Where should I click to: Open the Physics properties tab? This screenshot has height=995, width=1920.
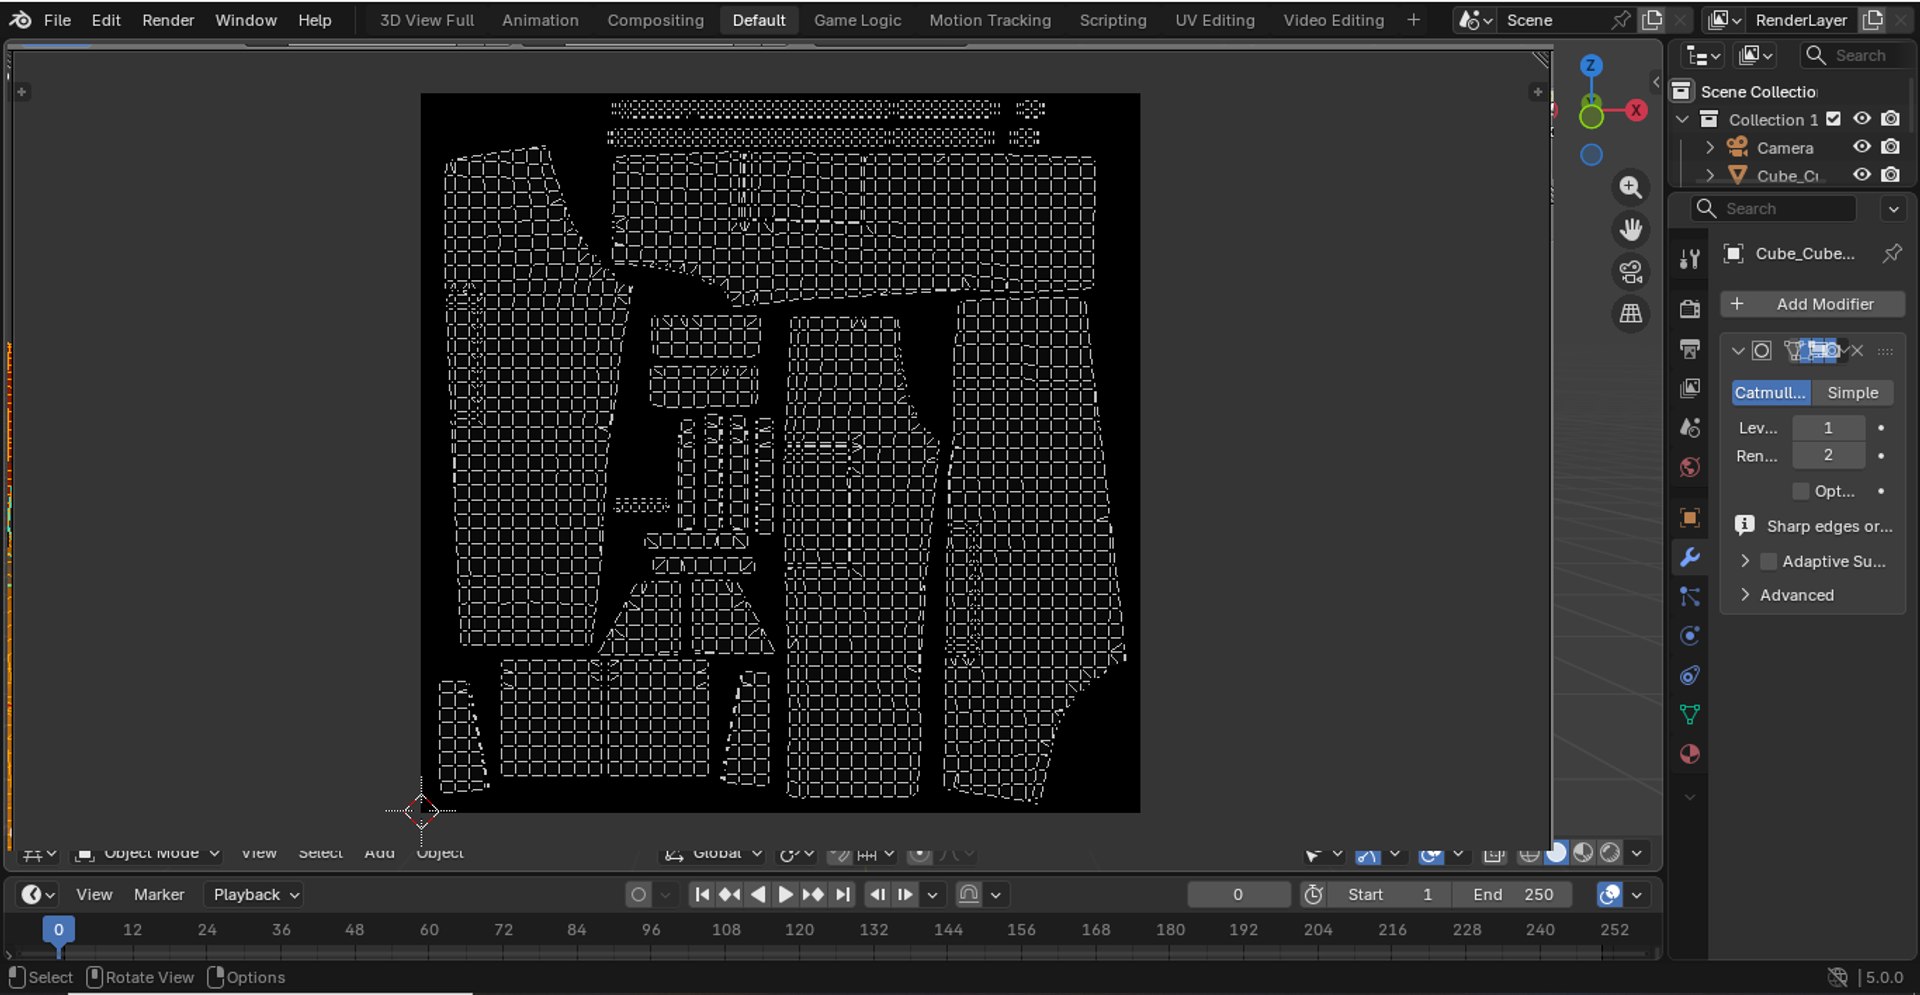(1690, 636)
